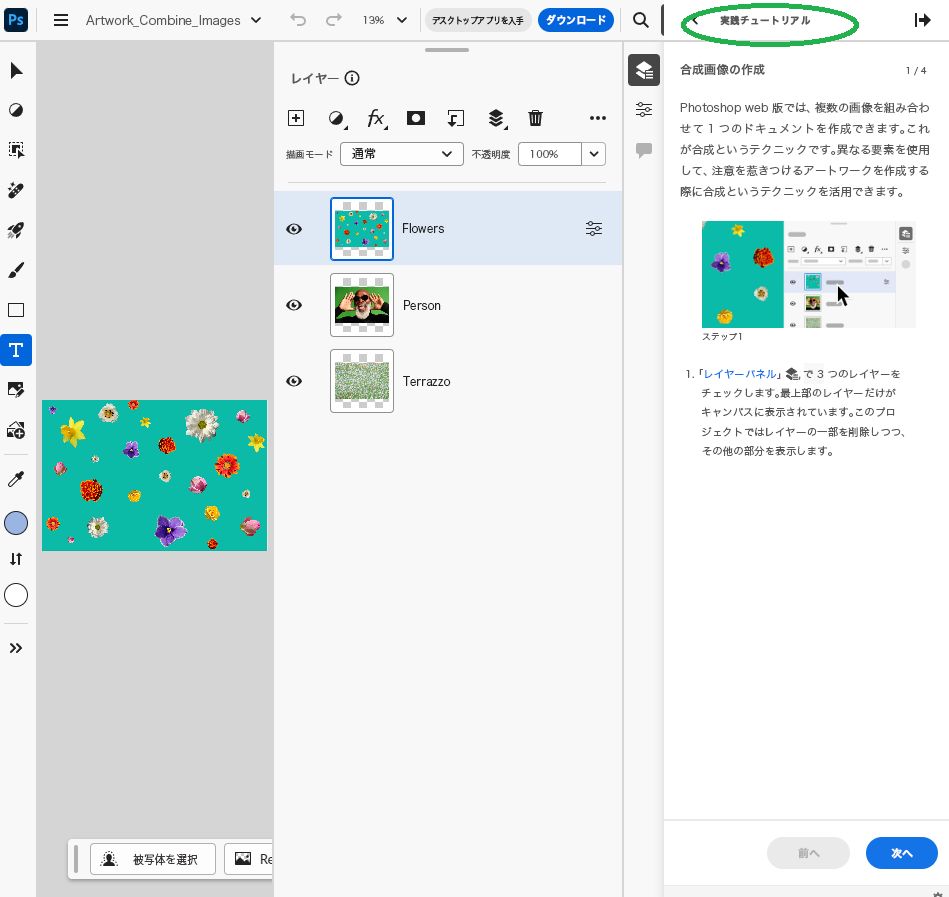This screenshot has height=897, width=949.
Task: Select the Eyedropper tool
Action: (x=16, y=479)
